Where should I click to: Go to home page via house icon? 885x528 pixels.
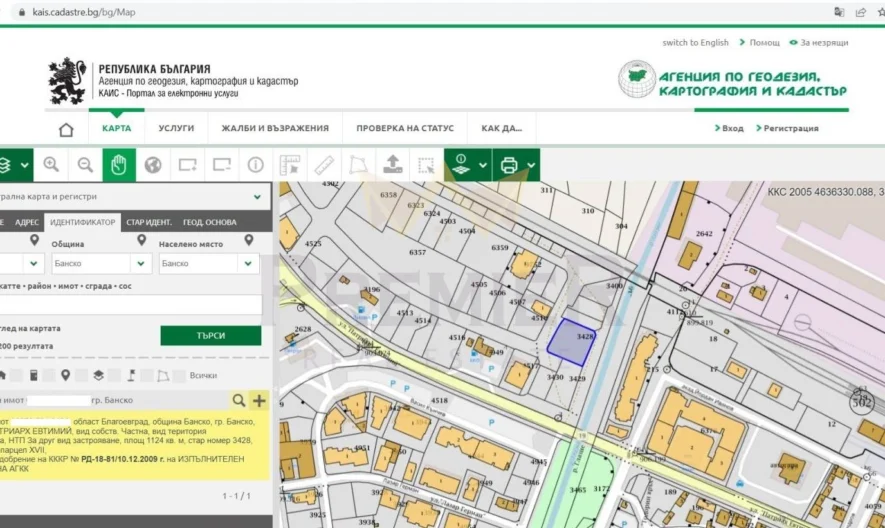pyautogui.click(x=66, y=129)
